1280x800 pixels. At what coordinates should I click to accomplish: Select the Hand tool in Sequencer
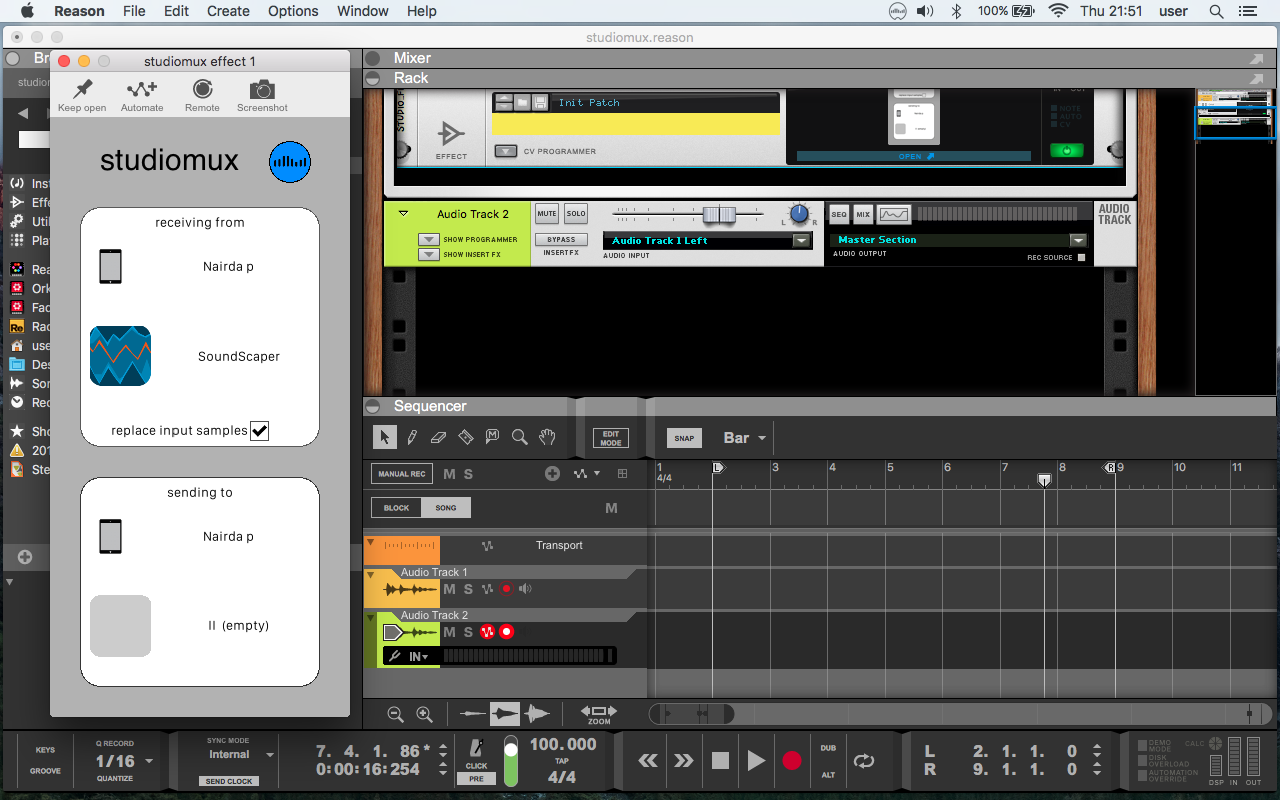coord(546,437)
